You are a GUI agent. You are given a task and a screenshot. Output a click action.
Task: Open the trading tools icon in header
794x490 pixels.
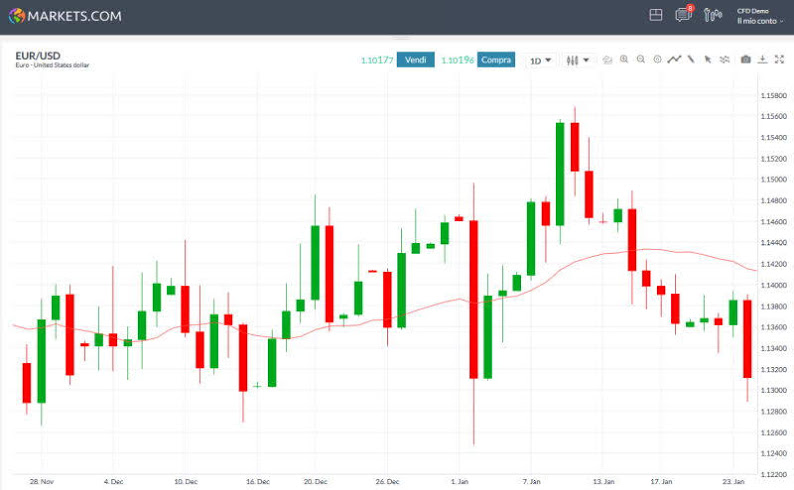click(x=712, y=15)
